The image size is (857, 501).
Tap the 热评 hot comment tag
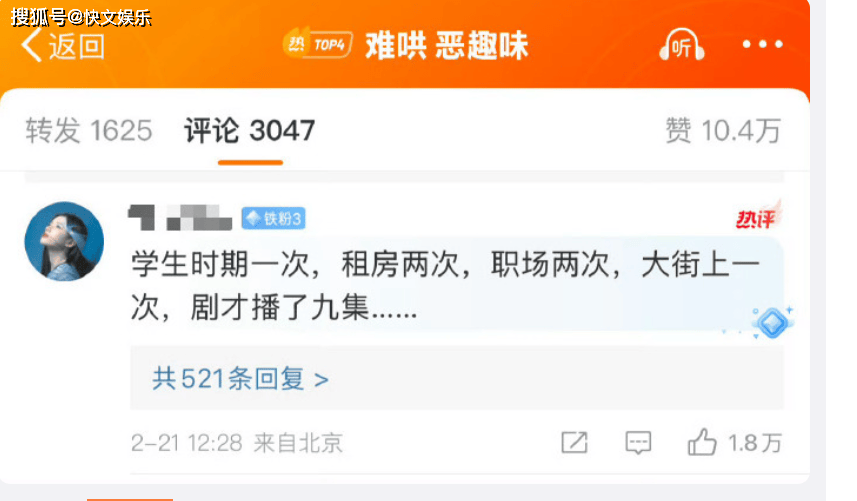(x=757, y=217)
